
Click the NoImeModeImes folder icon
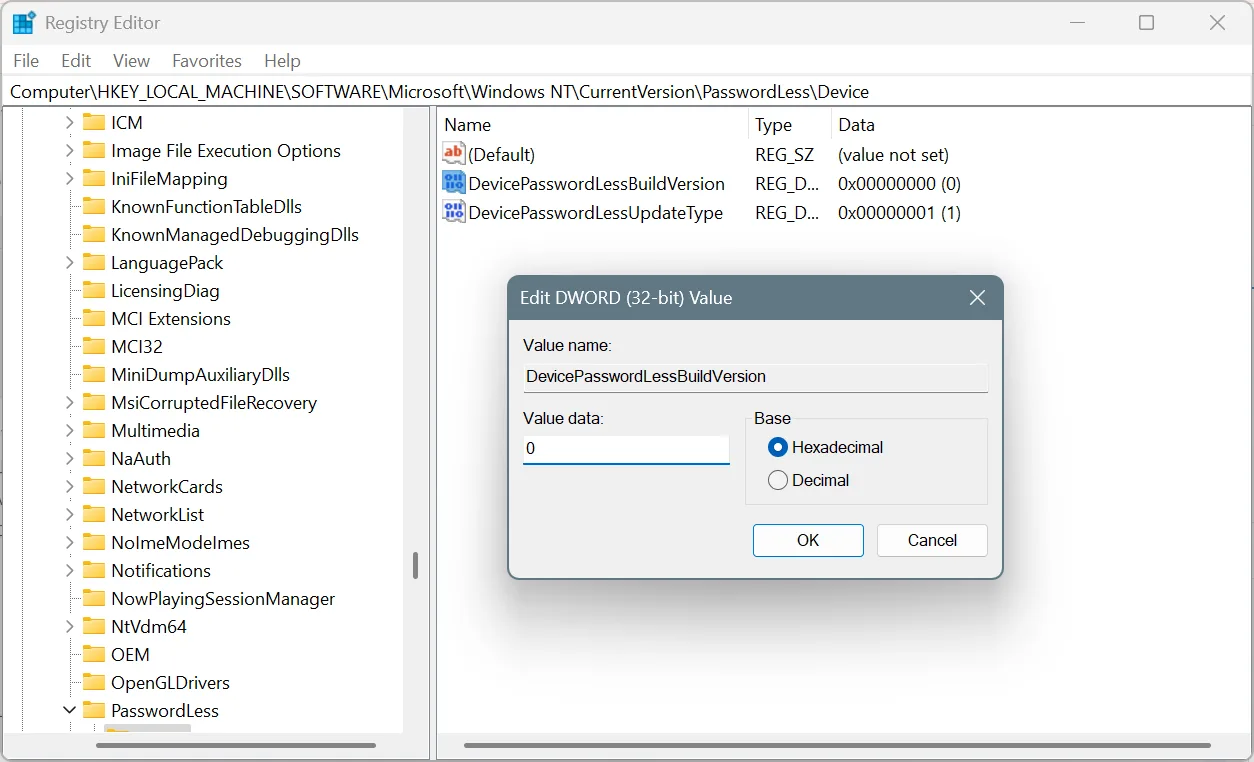(94, 542)
